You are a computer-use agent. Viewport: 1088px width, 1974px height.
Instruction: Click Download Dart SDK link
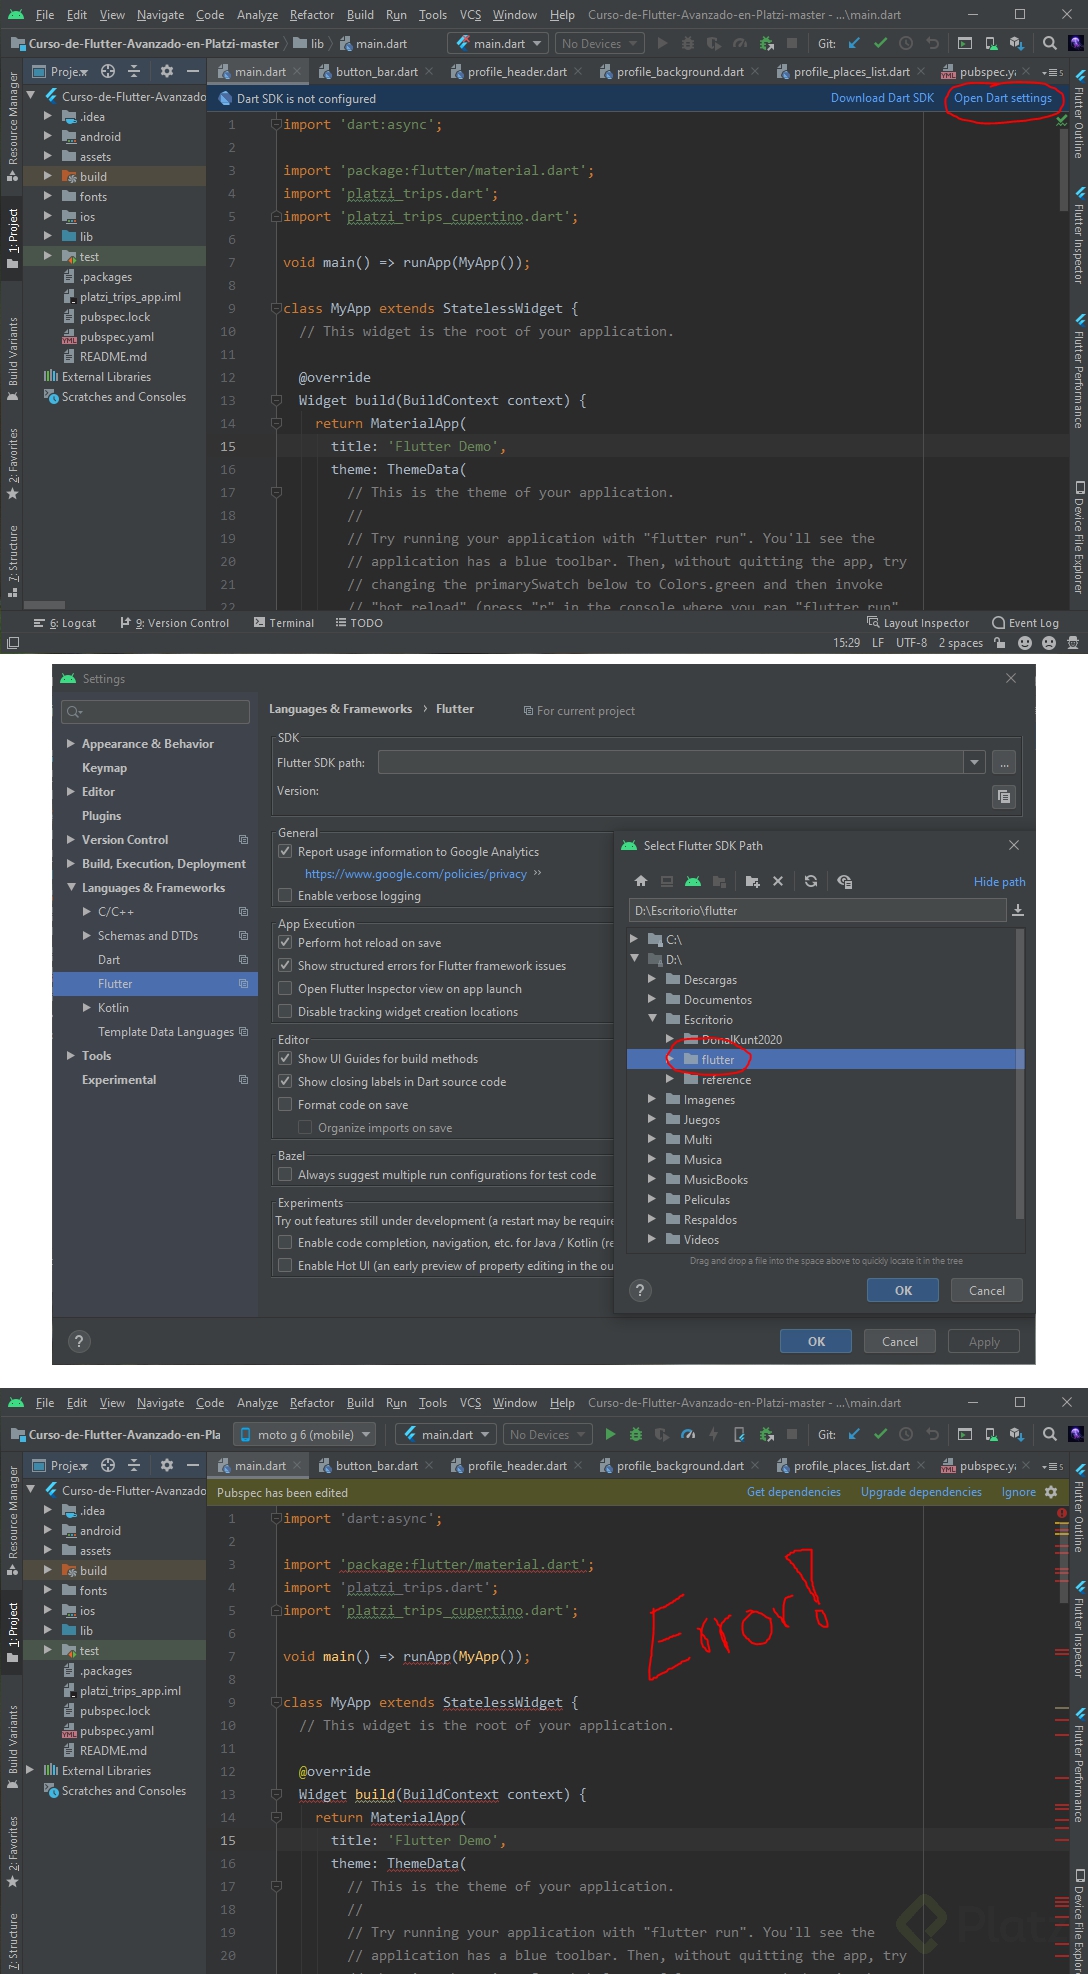pyautogui.click(x=882, y=98)
